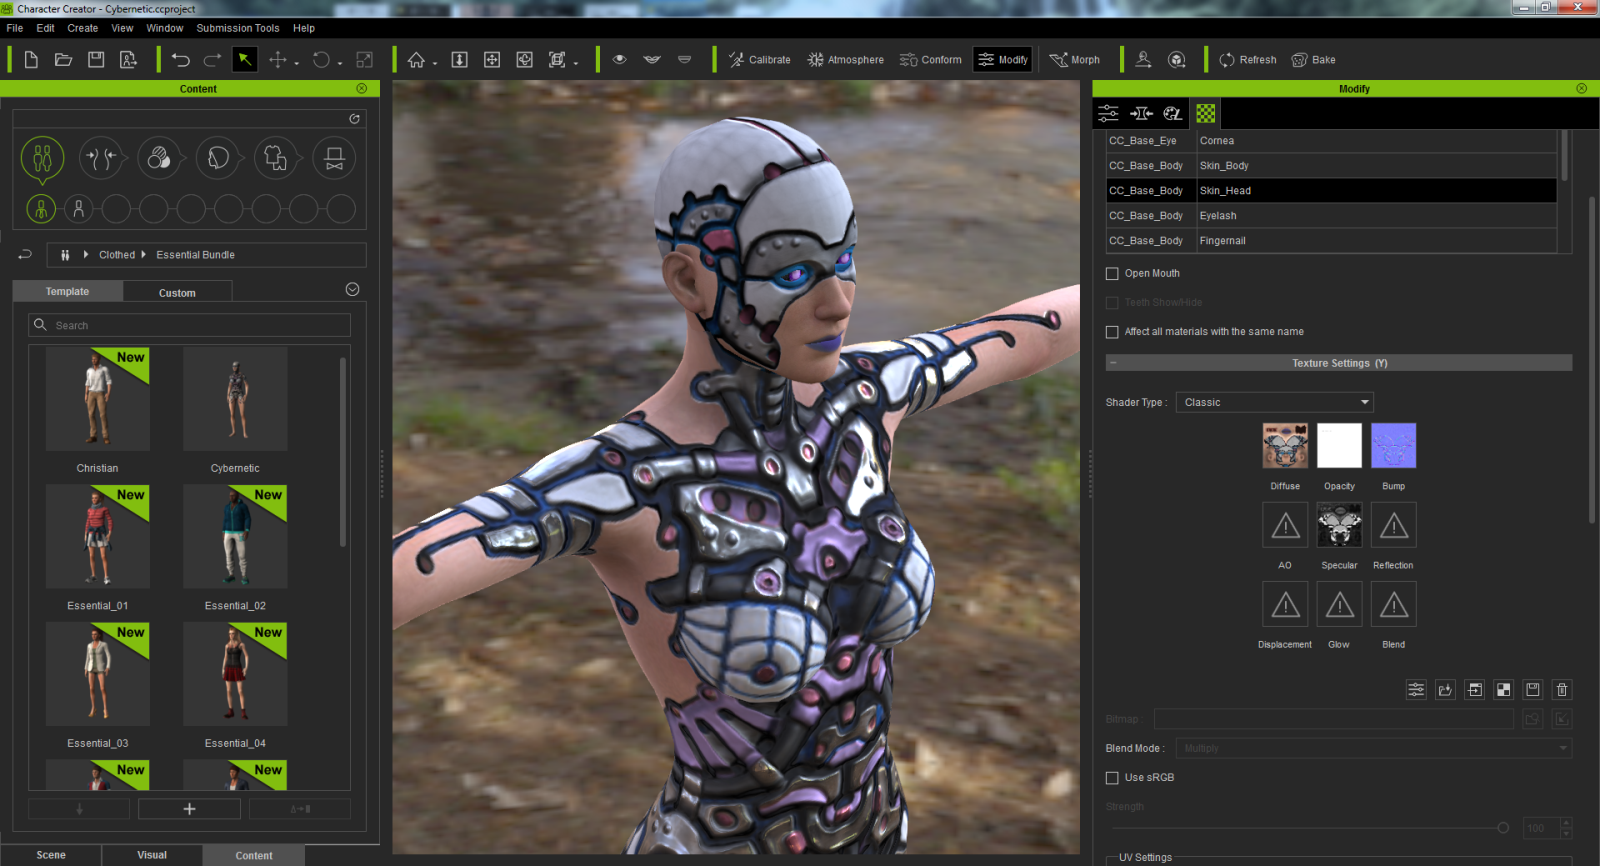Check Affect all materials with same name
1600x866 pixels.
tap(1112, 332)
